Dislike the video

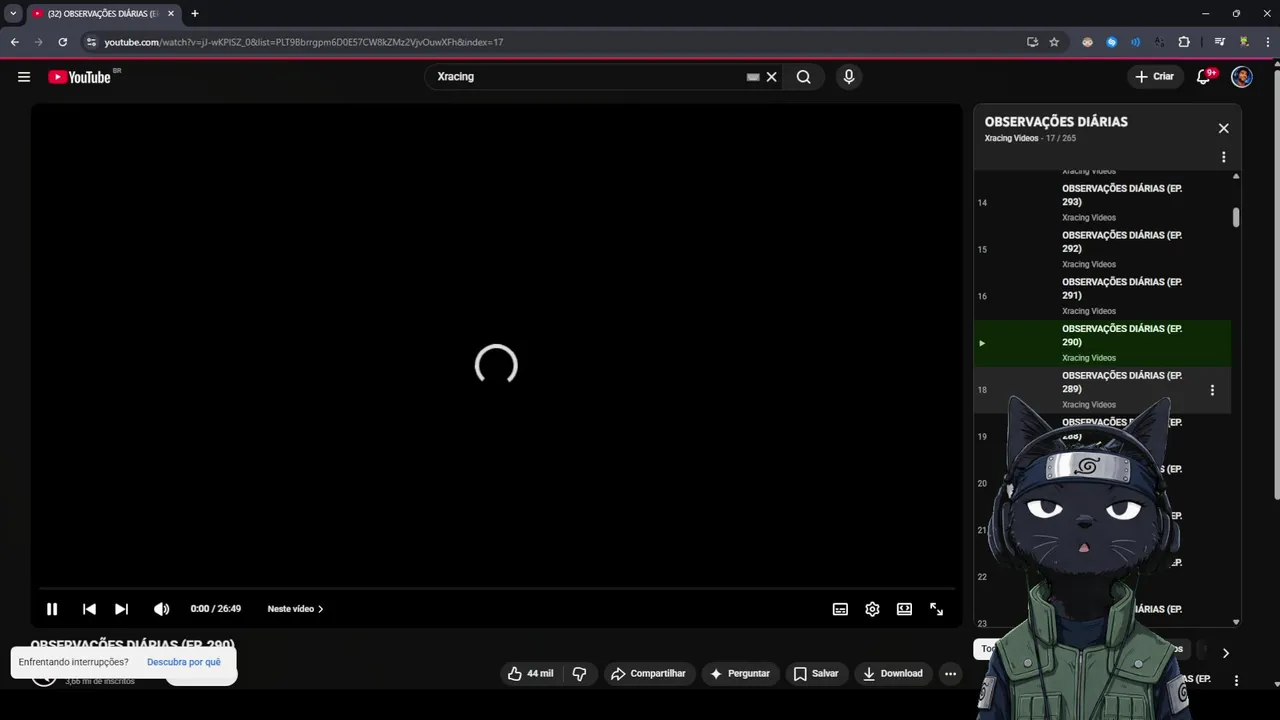click(579, 674)
